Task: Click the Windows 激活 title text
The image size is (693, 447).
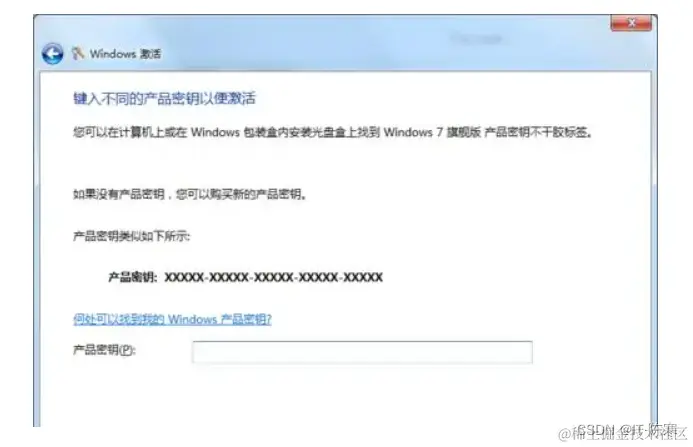Action: [126, 54]
